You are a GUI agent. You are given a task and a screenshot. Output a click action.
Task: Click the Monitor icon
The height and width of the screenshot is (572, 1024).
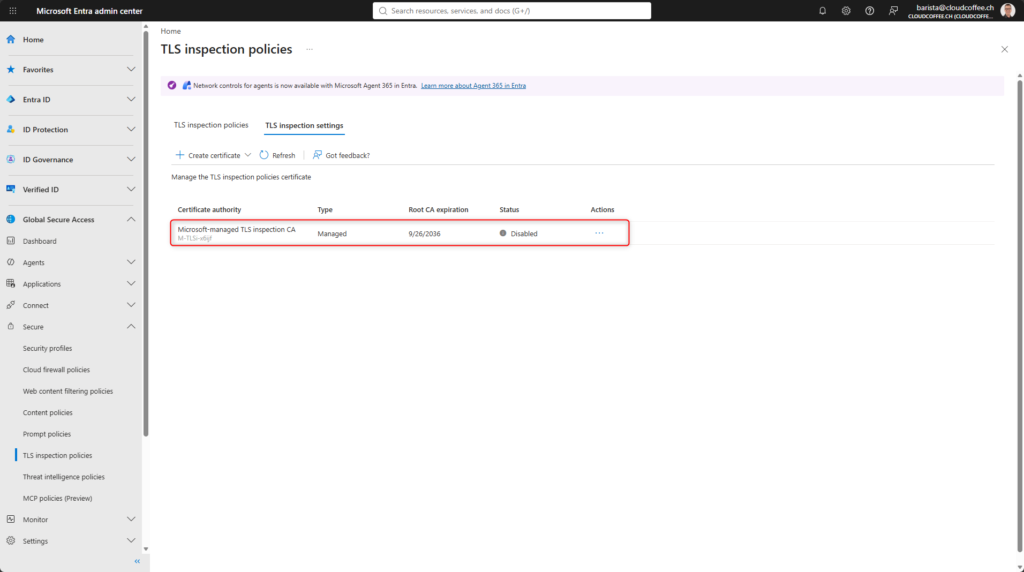(x=10, y=519)
